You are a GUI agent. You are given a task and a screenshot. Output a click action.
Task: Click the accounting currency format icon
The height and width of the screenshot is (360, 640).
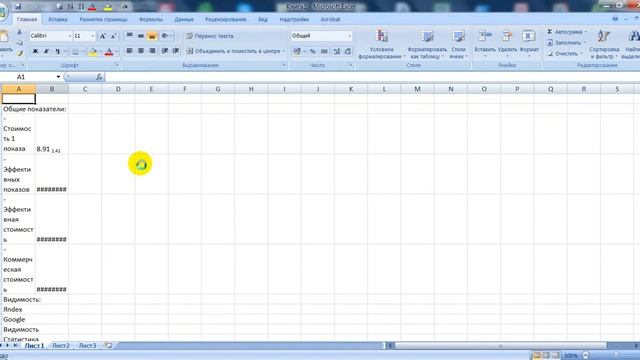point(297,51)
